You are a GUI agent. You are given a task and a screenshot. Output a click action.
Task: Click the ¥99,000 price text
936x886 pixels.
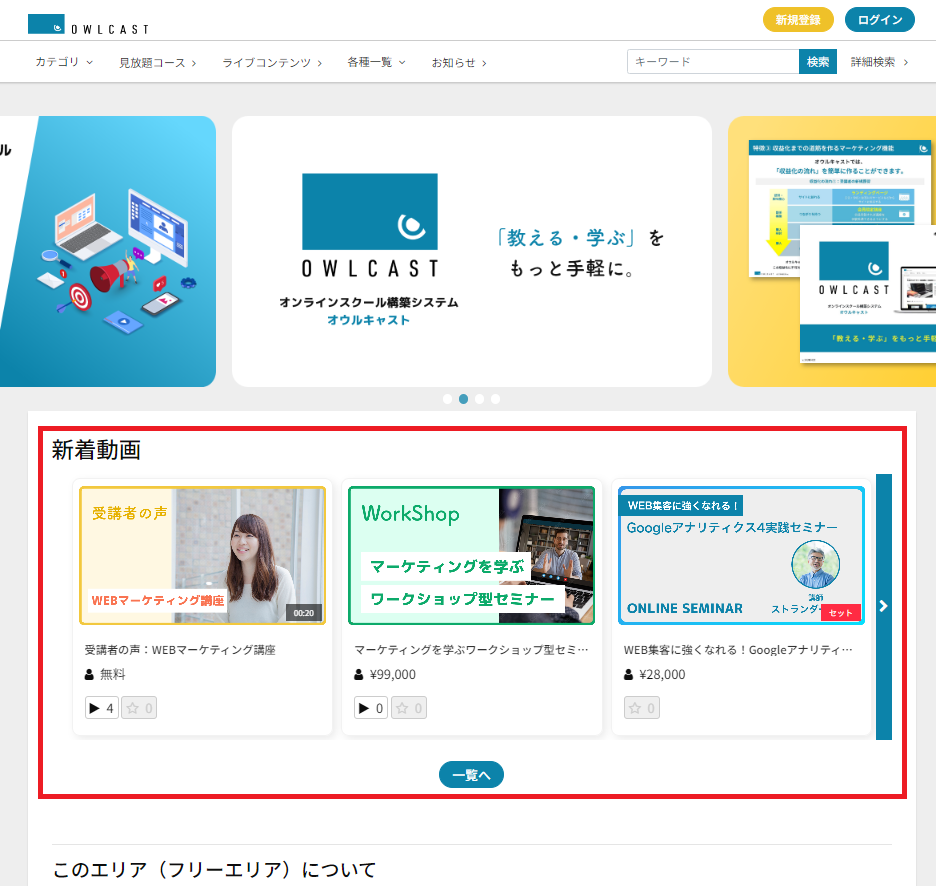coord(393,675)
